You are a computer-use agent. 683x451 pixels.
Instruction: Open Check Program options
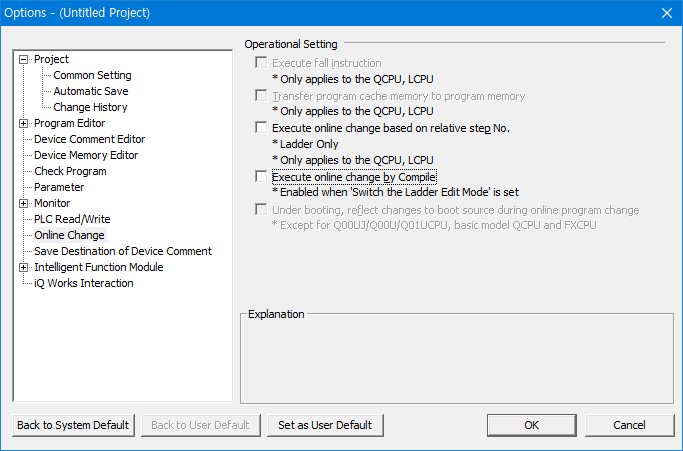click(71, 171)
